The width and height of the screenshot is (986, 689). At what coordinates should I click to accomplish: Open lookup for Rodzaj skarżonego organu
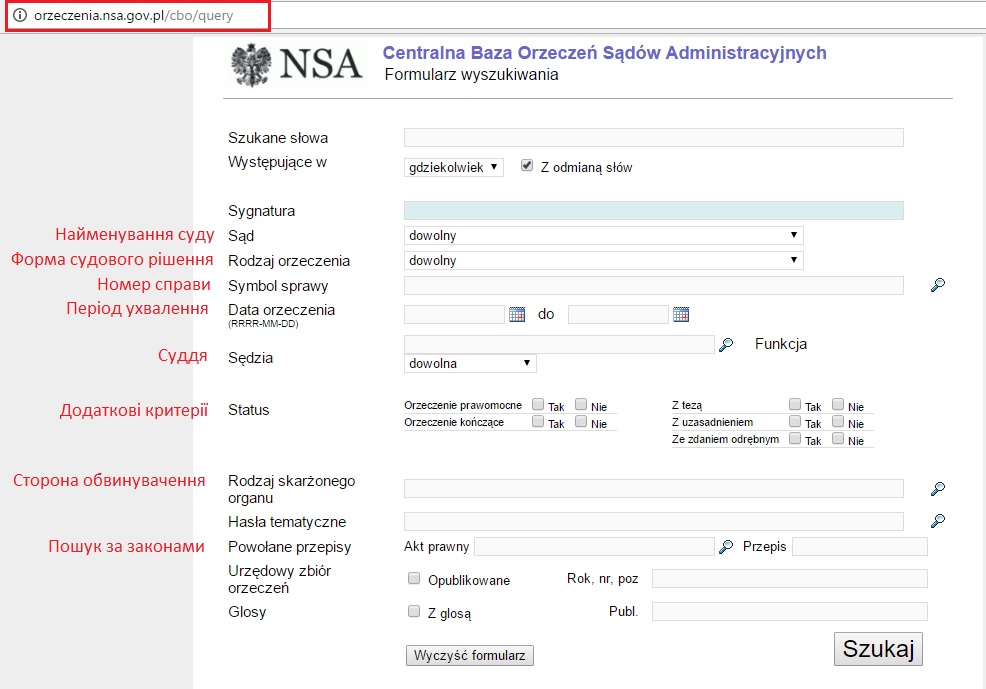pyautogui.click(x=937, y=489)
